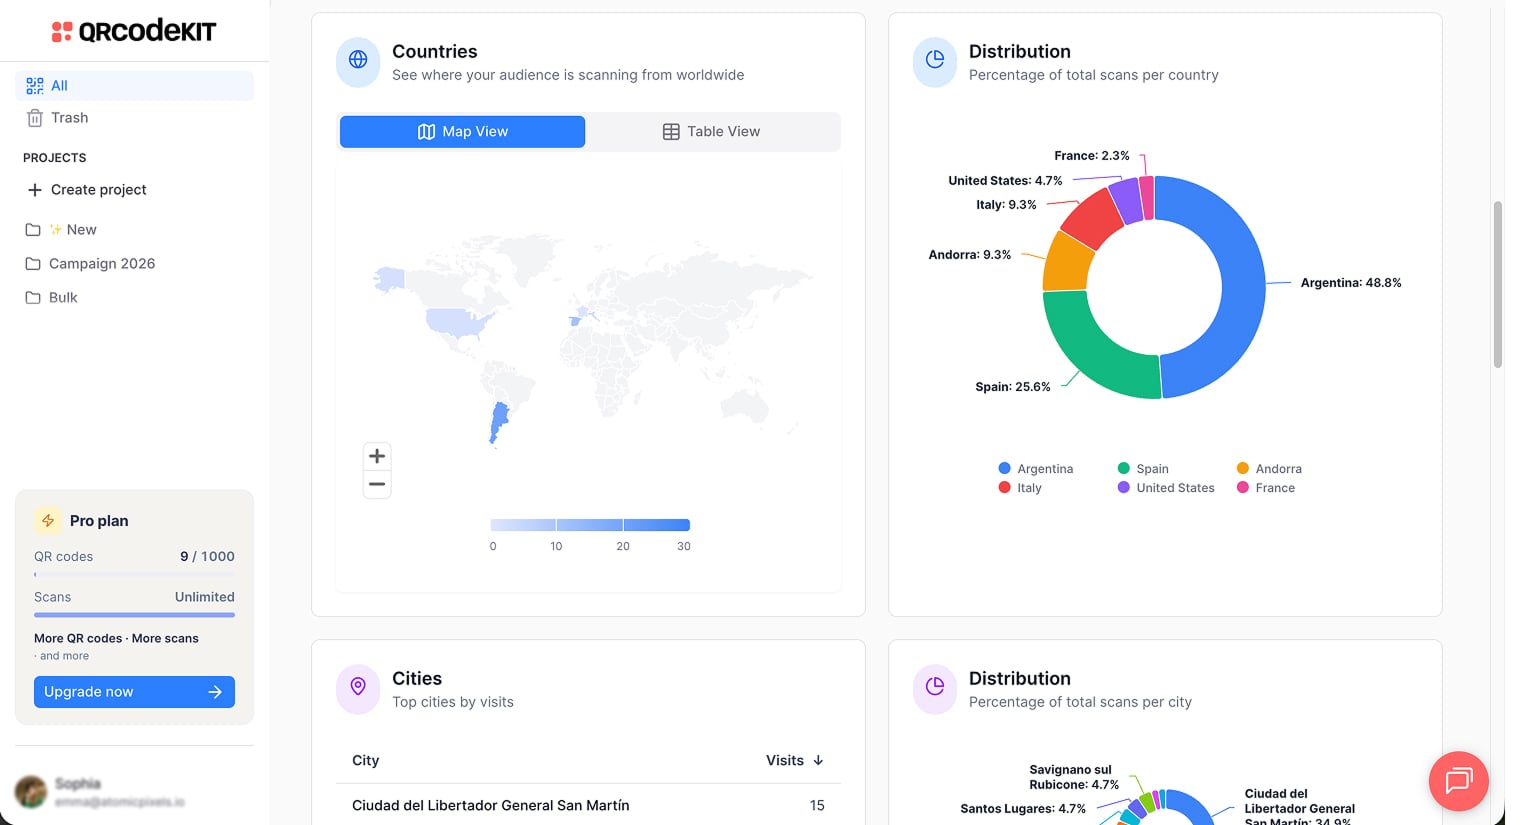Click the Pro plan lightning icon
The height and width of the screenshot is (825, 1520).
[48, 521]
